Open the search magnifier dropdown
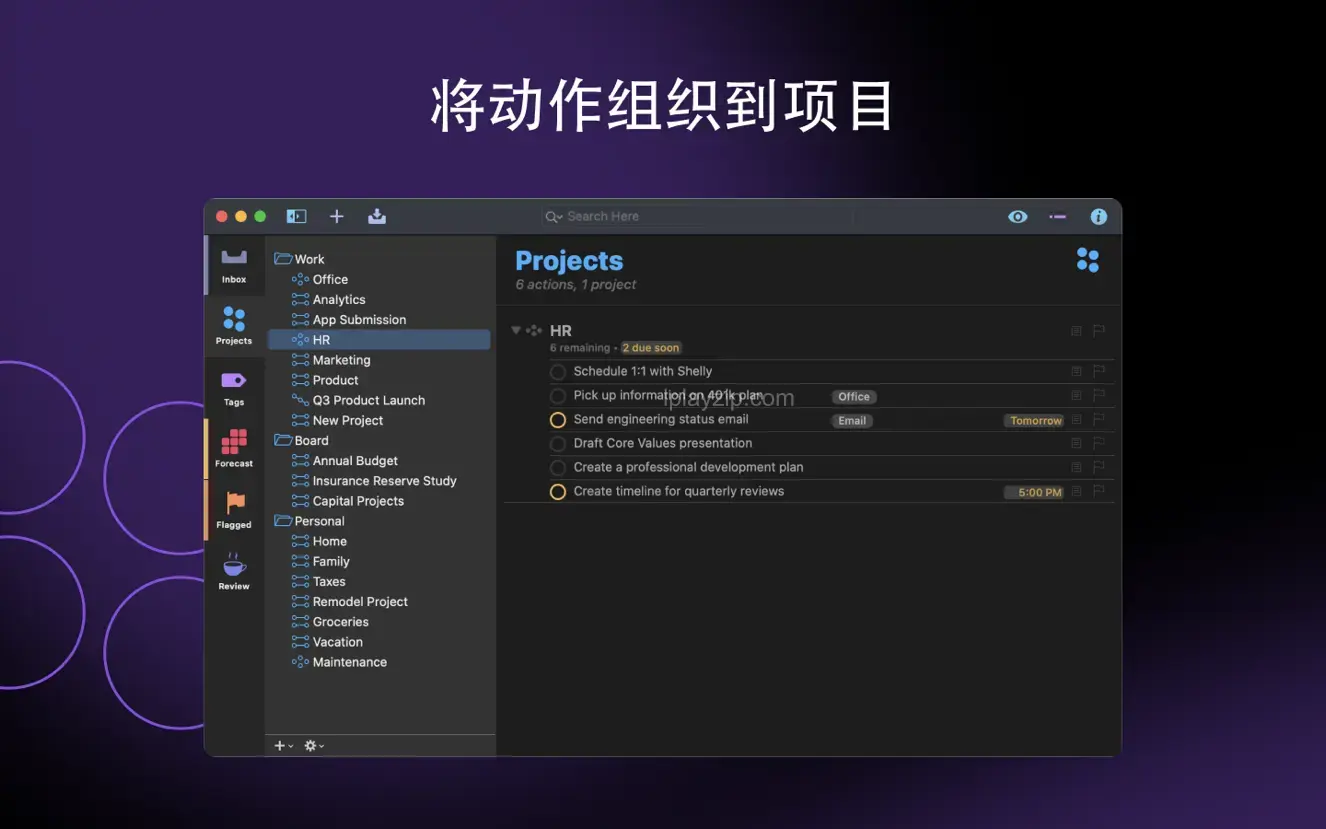The height and width of the screenshot is (829, 1326). (553, 216)
